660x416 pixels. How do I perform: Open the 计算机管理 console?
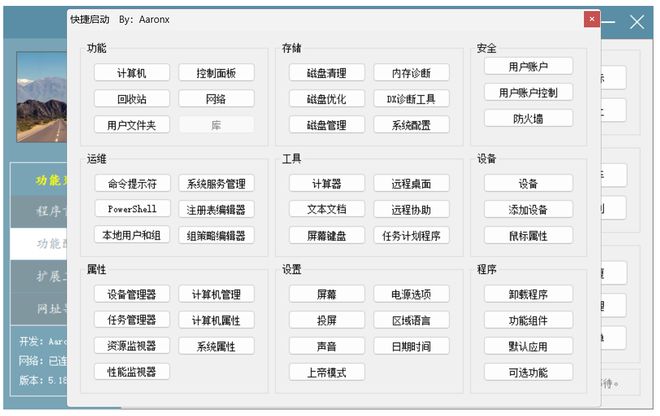(x=216, y=294)
